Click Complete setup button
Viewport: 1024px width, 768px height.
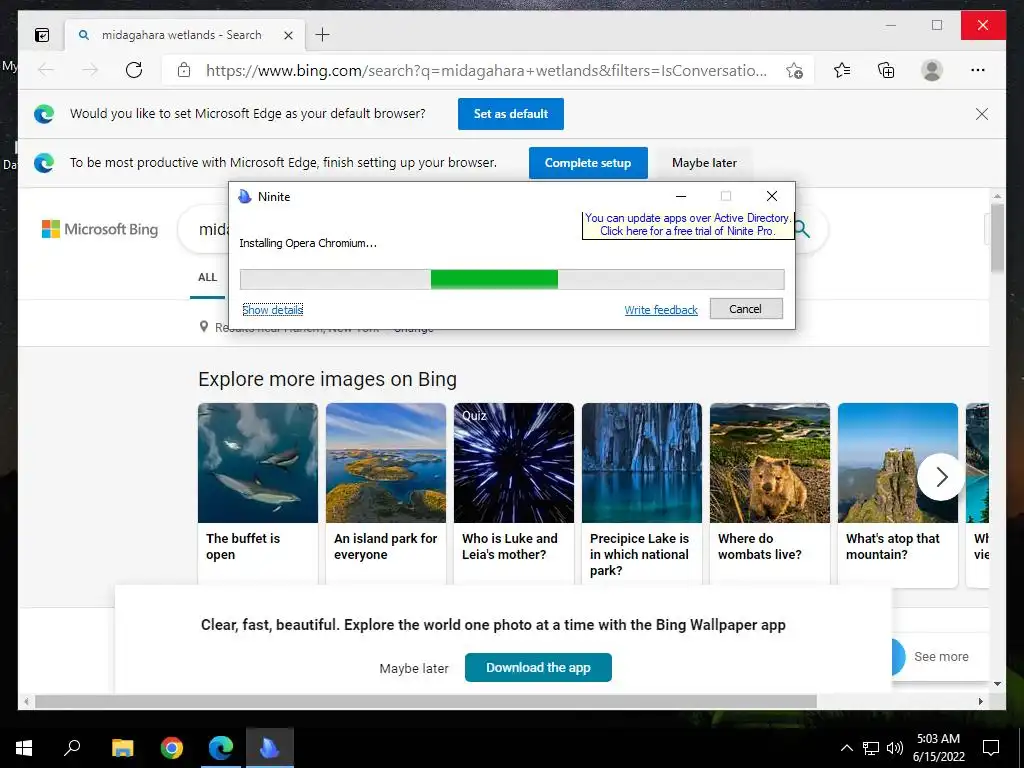click(x=588, y=163)
